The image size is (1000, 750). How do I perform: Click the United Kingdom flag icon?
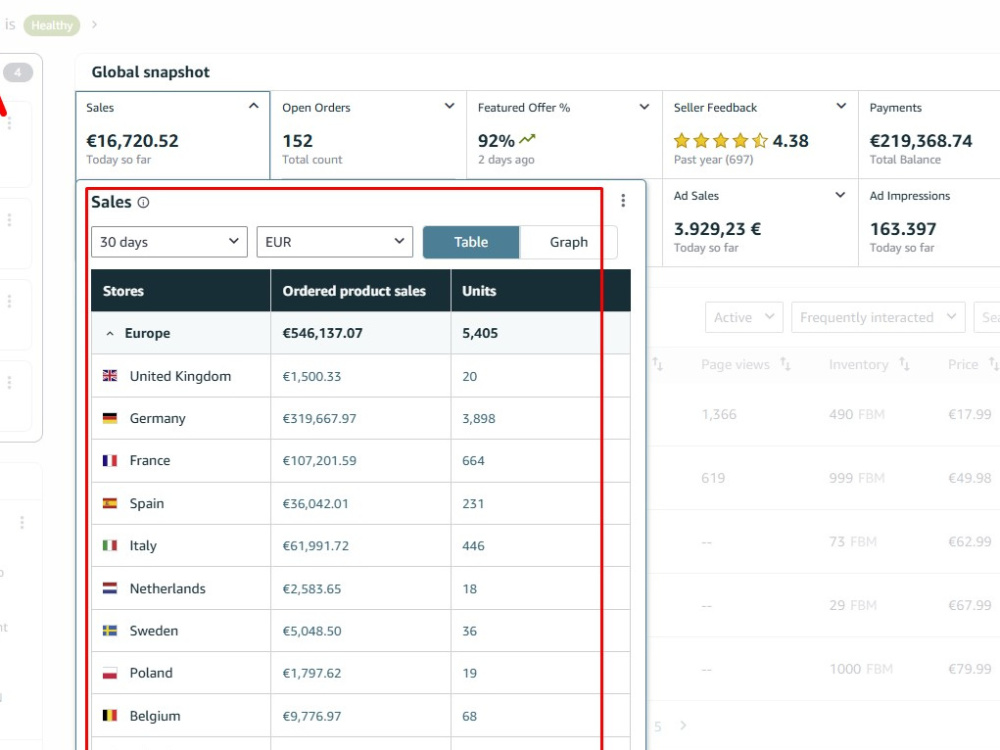tap(110, 376)
